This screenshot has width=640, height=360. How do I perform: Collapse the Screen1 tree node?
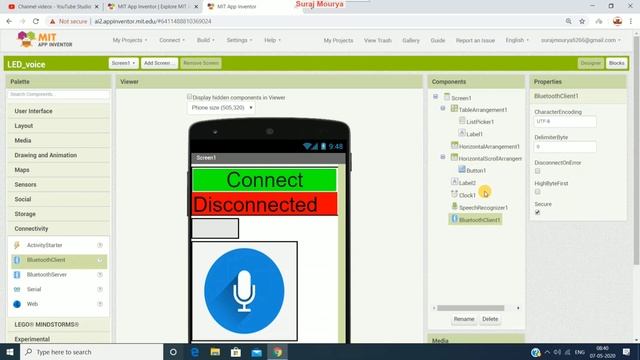click(x=436, y=97)
